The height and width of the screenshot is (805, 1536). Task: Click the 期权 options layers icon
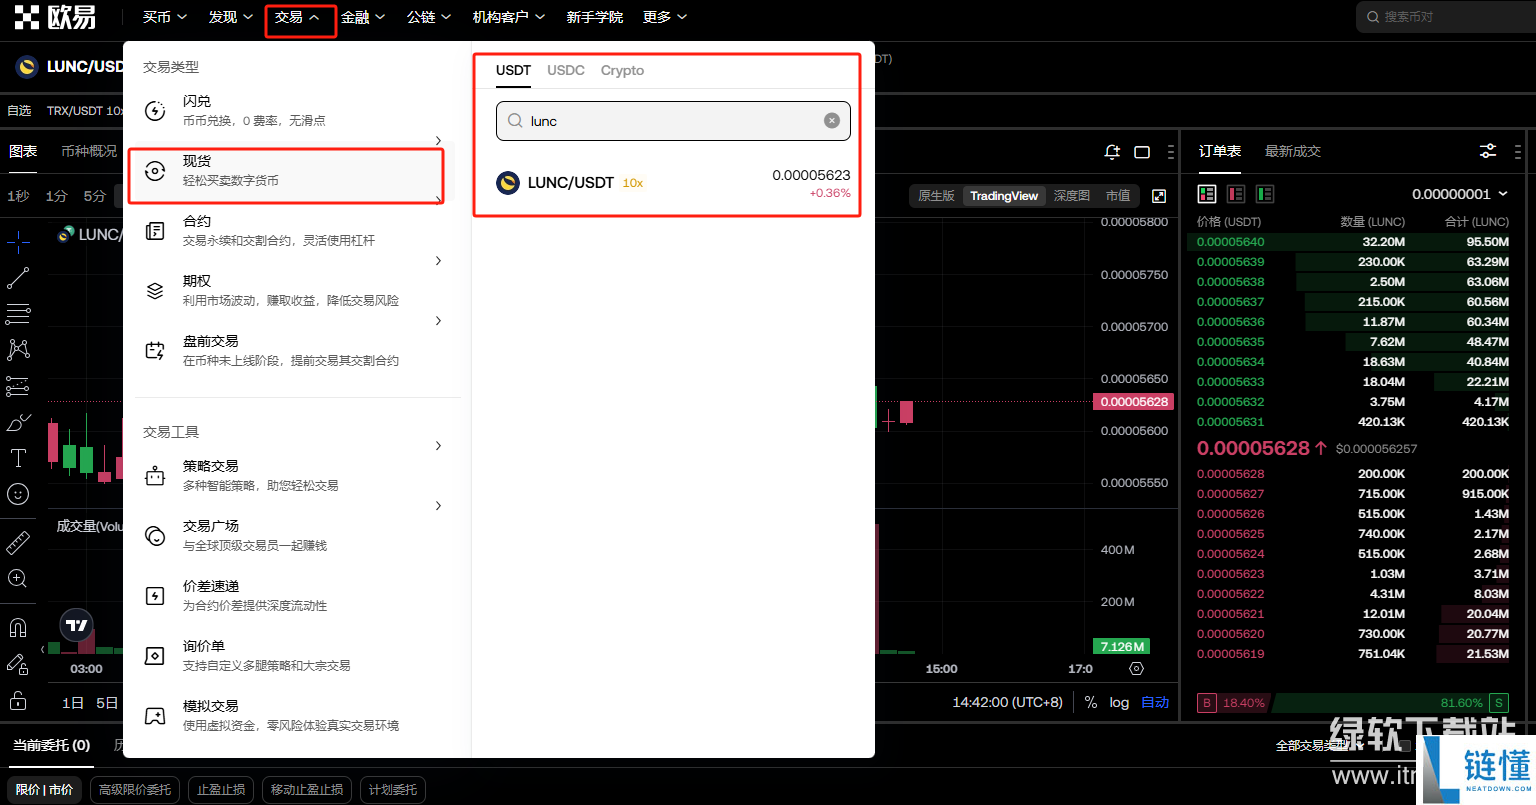click(155, 291)
